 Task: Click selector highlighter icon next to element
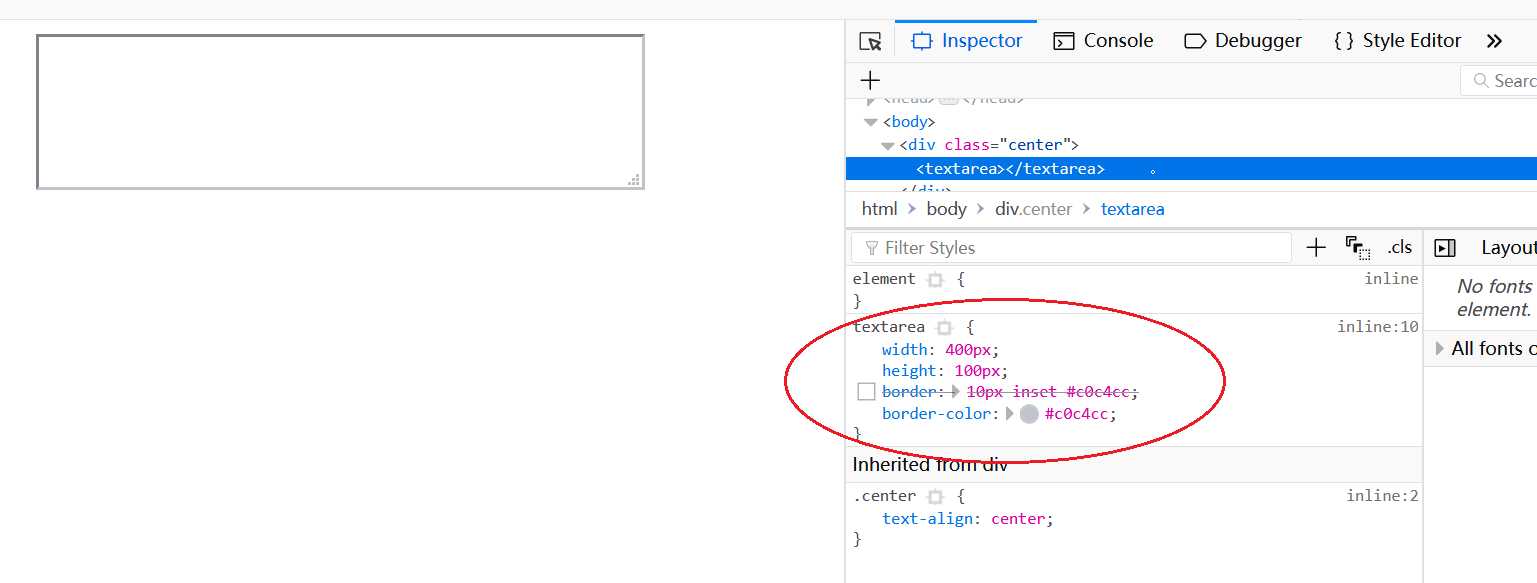935,280
